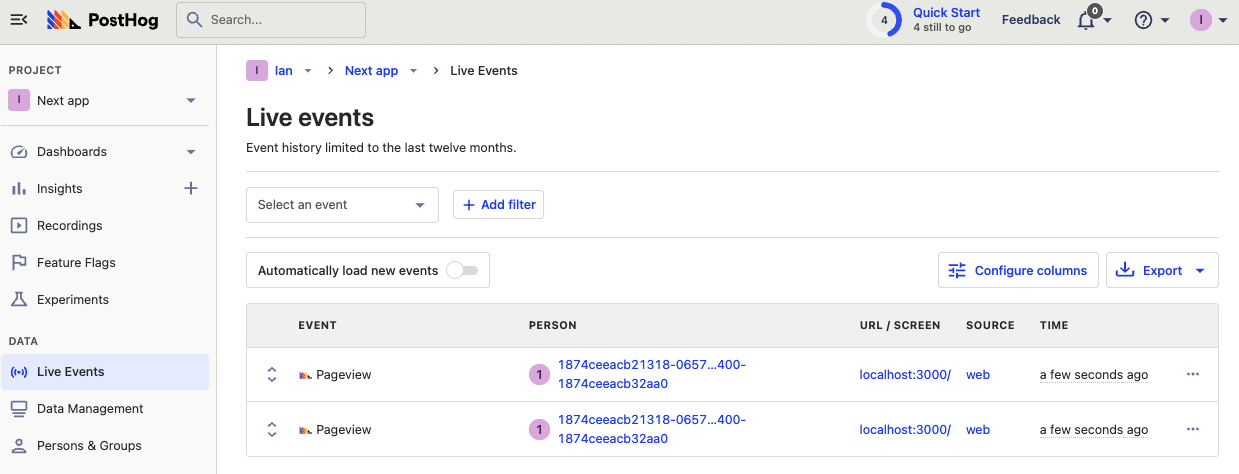
Task: Collapse the sidebar with the hamburger icon
Action: tap(19, 20)
